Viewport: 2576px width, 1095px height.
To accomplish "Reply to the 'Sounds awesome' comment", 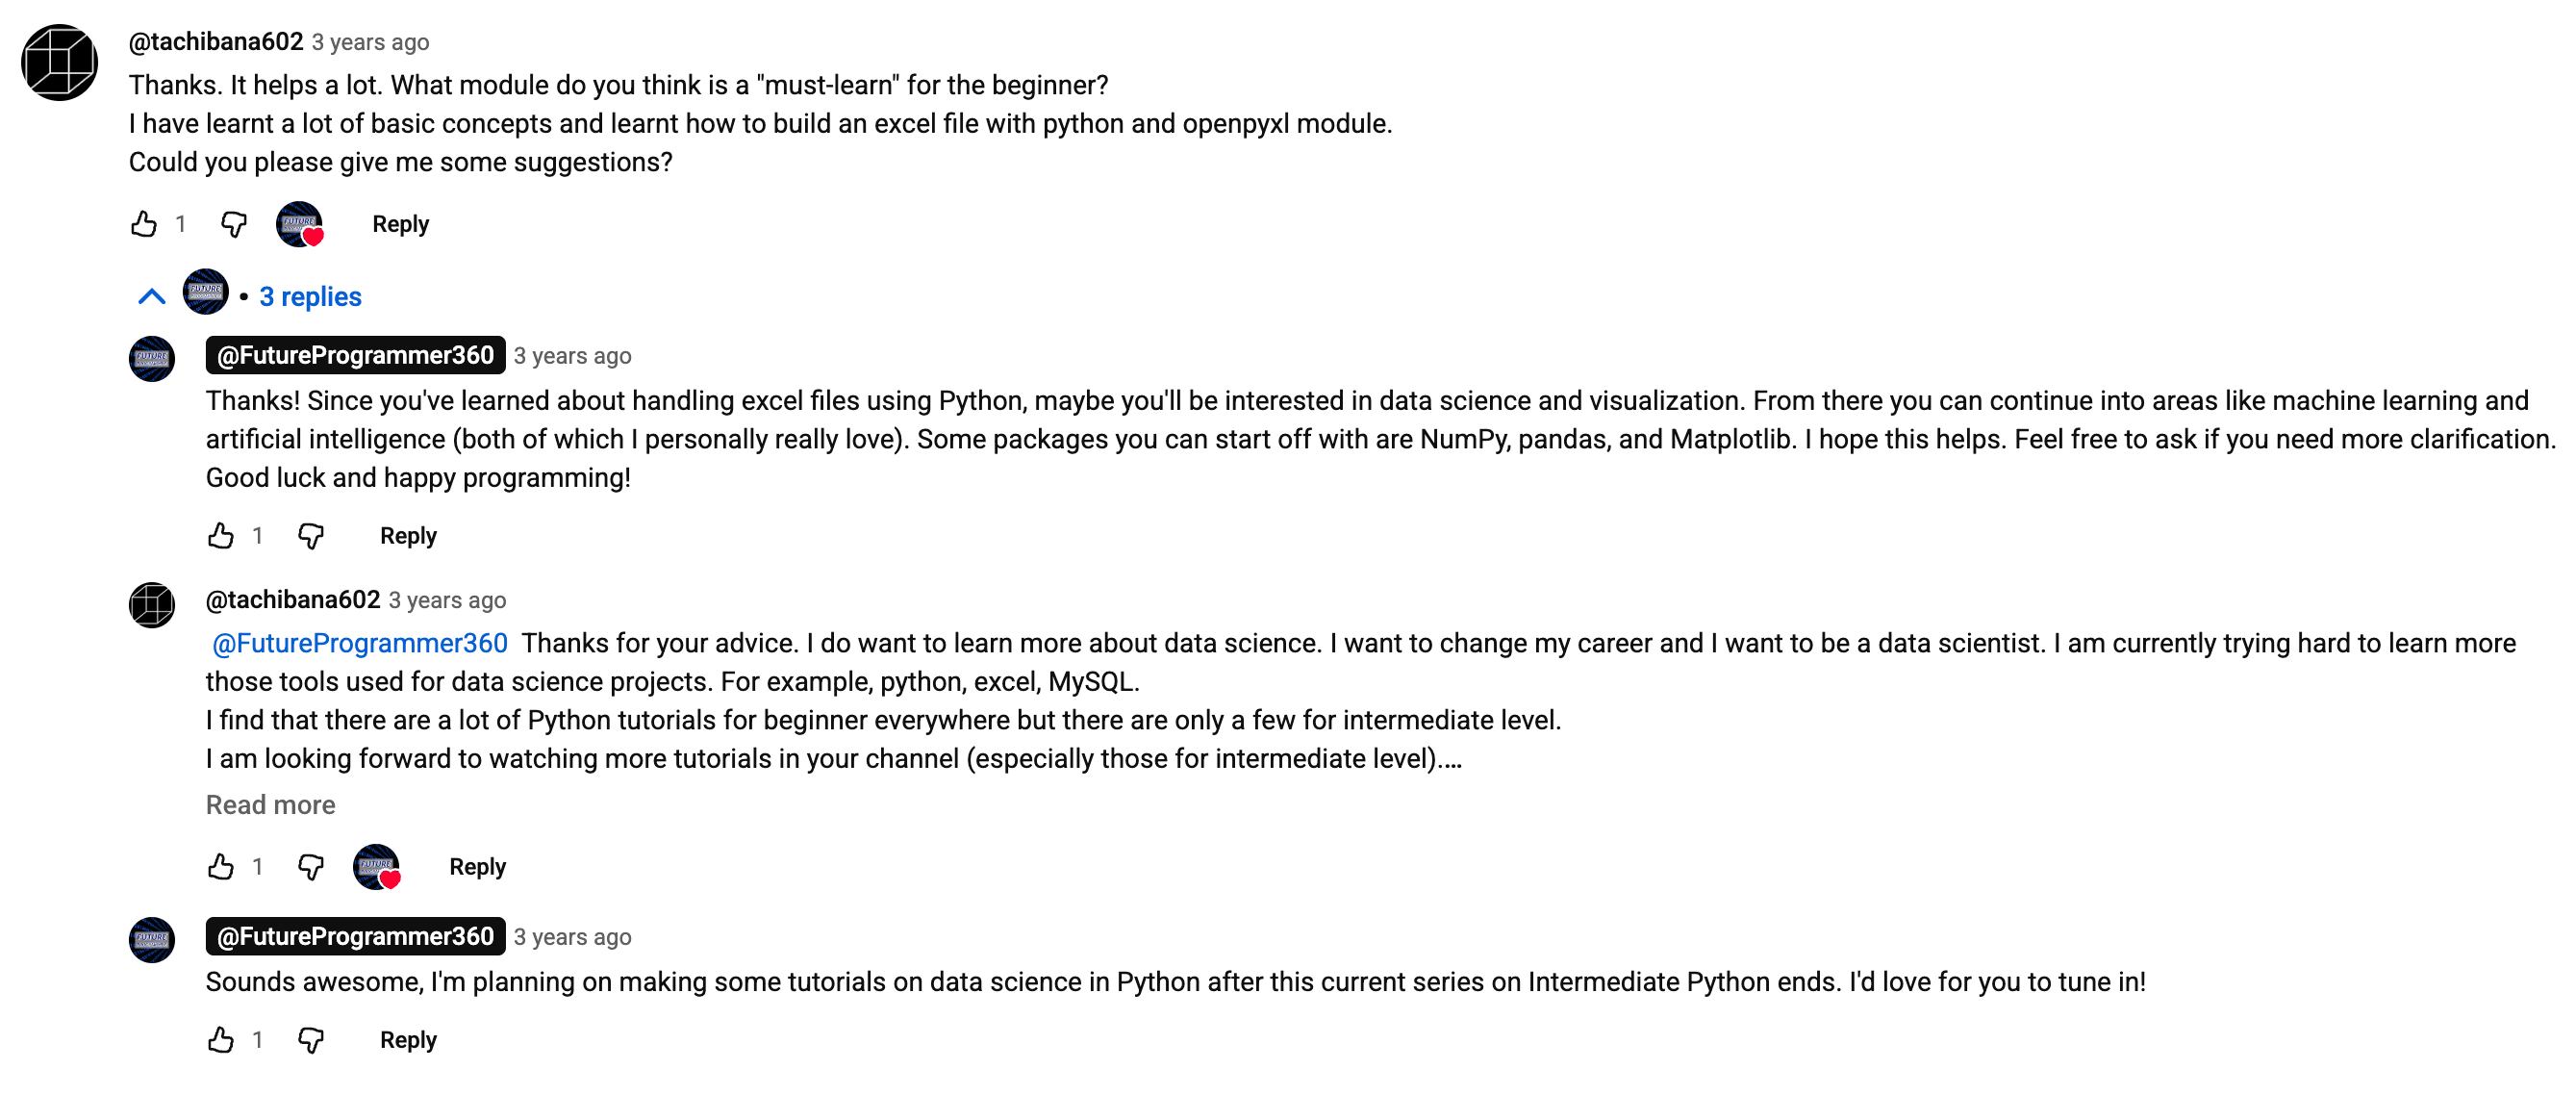I will tap(408, 1040).
